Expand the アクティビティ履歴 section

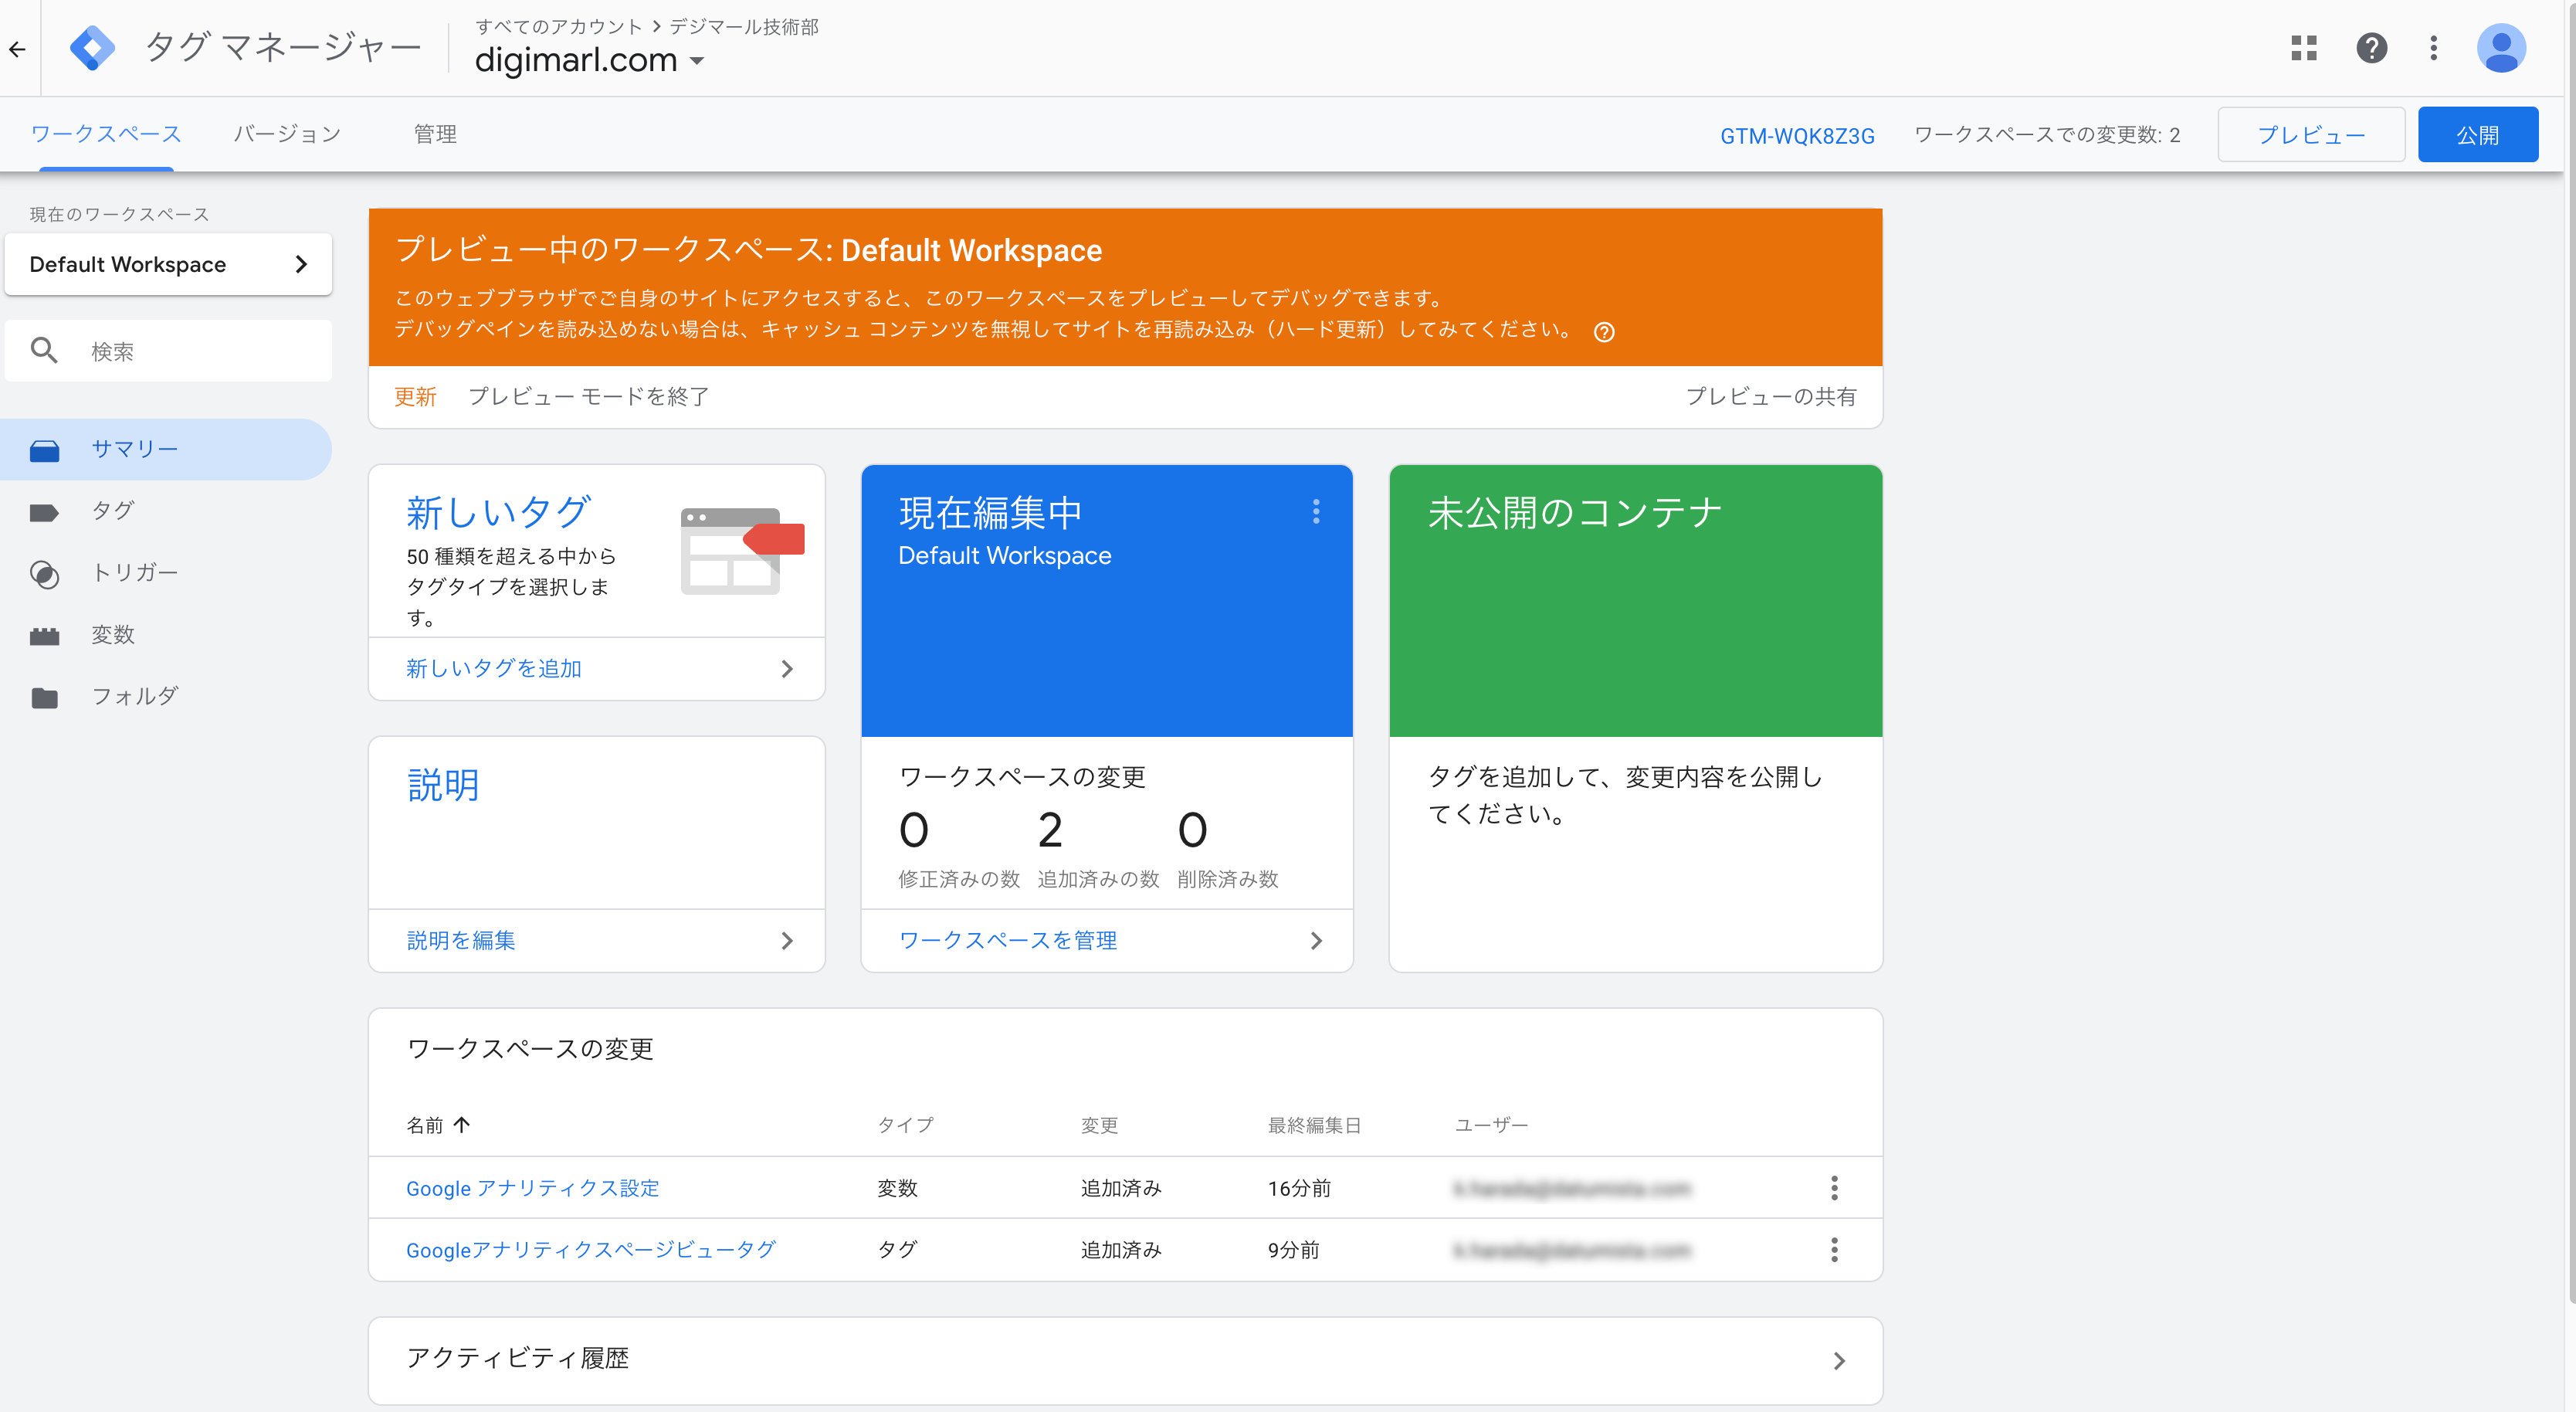tap(1125, 1360)
